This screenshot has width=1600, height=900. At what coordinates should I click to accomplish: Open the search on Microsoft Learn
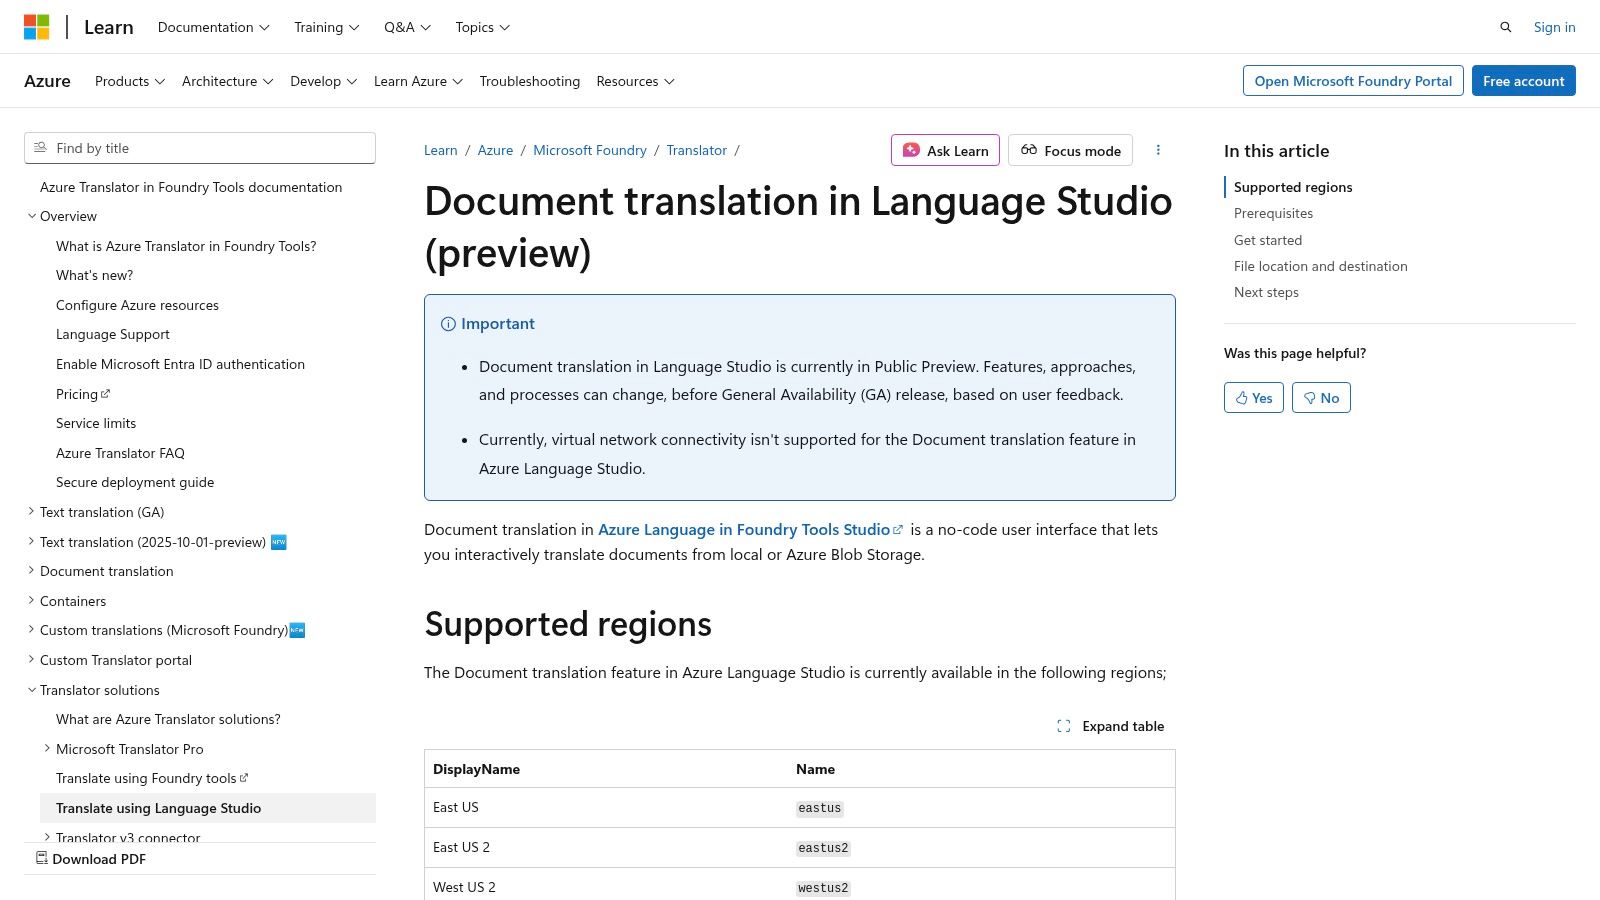click(x=1506, y=27)
